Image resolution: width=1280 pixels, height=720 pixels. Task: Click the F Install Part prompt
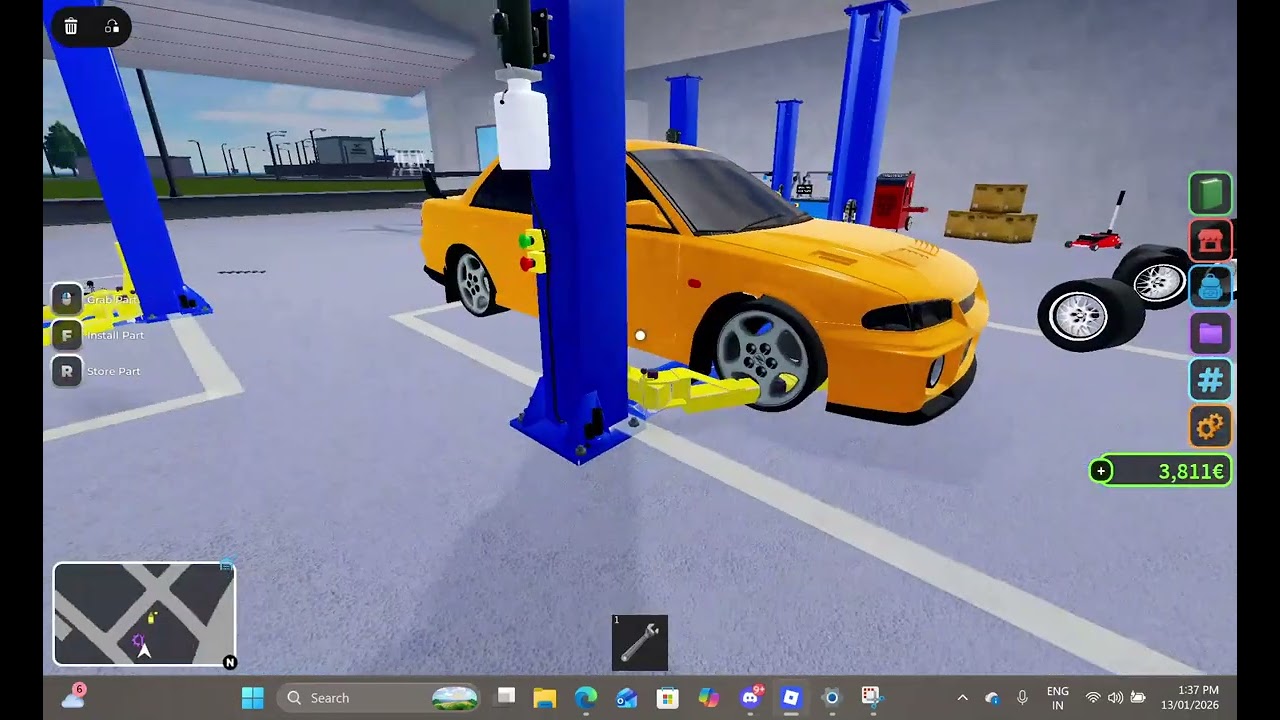99,335
